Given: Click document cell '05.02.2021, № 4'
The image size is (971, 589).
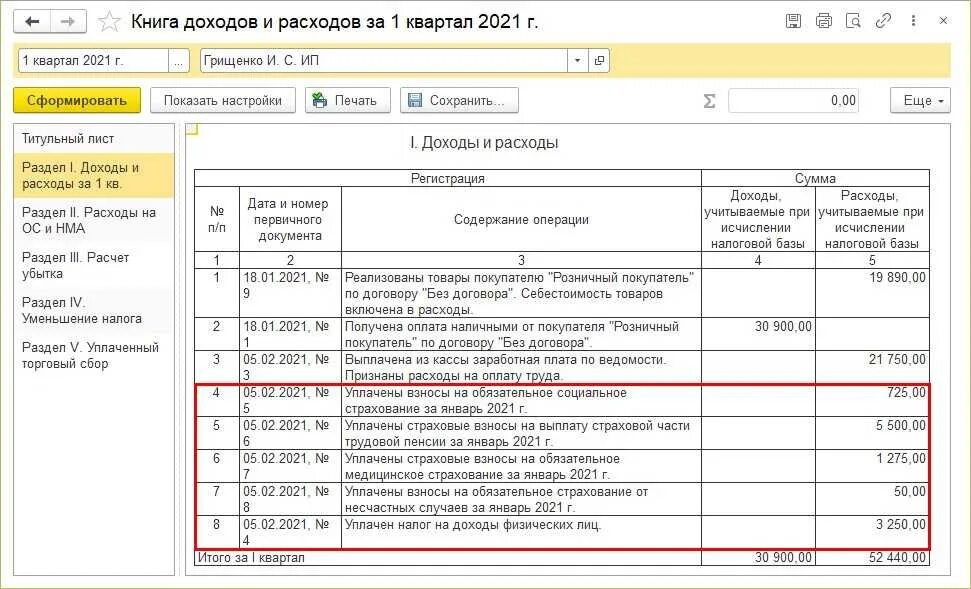Looking at the screenshot, I should click(290, 532).
